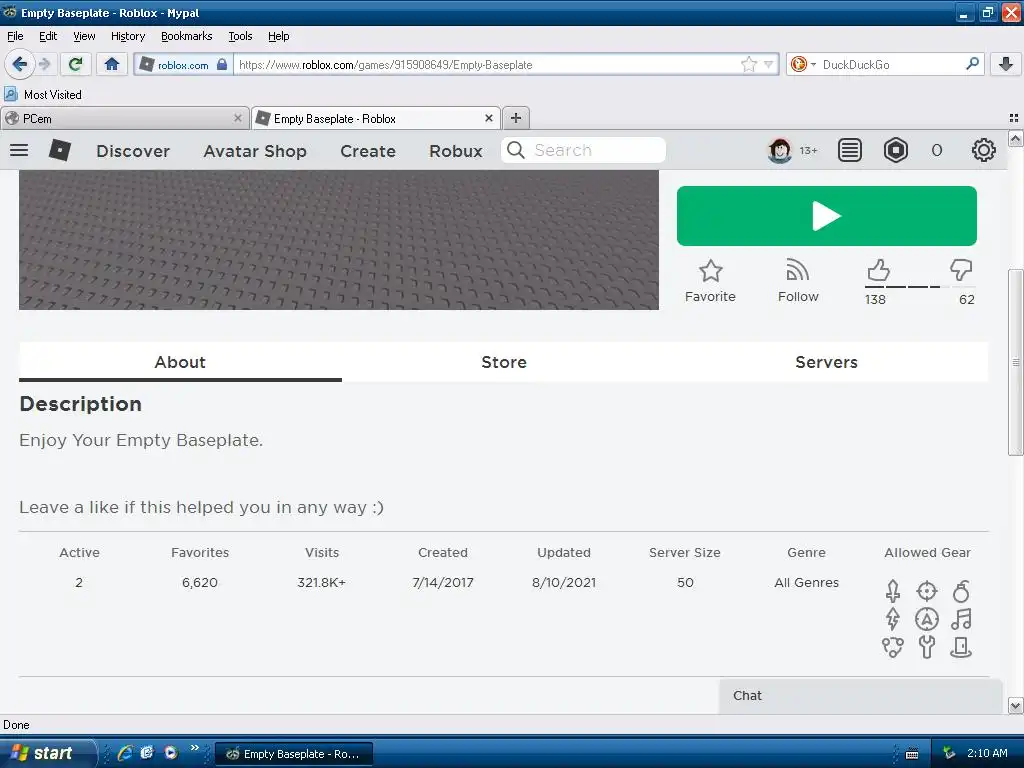The image size is (1024, 768).
Task: Click the padlock site security icon
Action: (x=222, y=65)
